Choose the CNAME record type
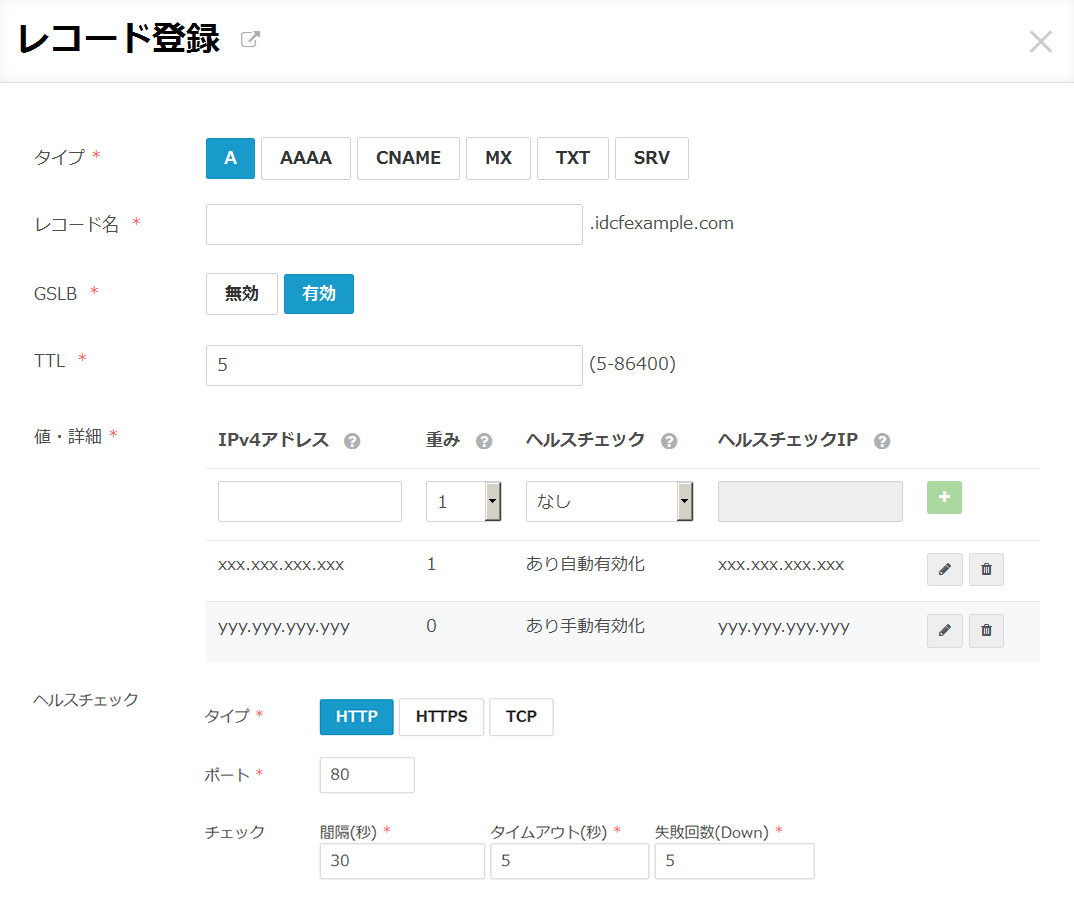The image size is (1074, 900). click(x=408, y=158)
